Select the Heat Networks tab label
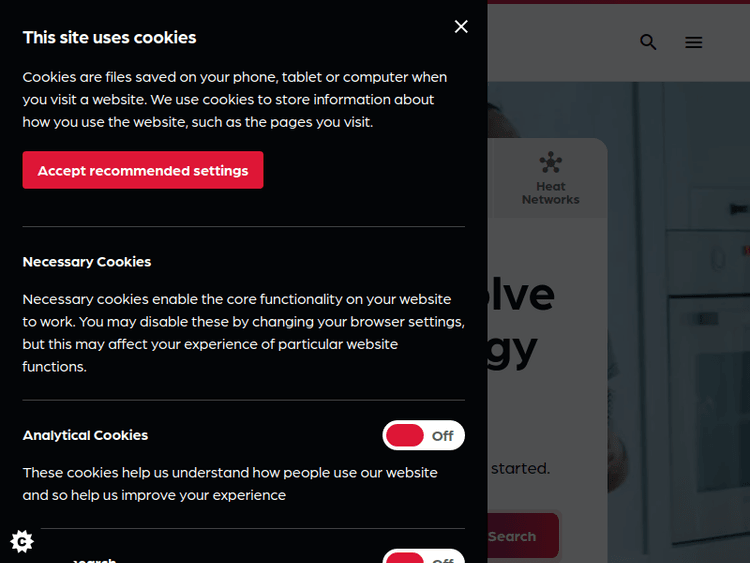This screenshot has height=563, width=750. pyautogui.click(x=550, y=193)
